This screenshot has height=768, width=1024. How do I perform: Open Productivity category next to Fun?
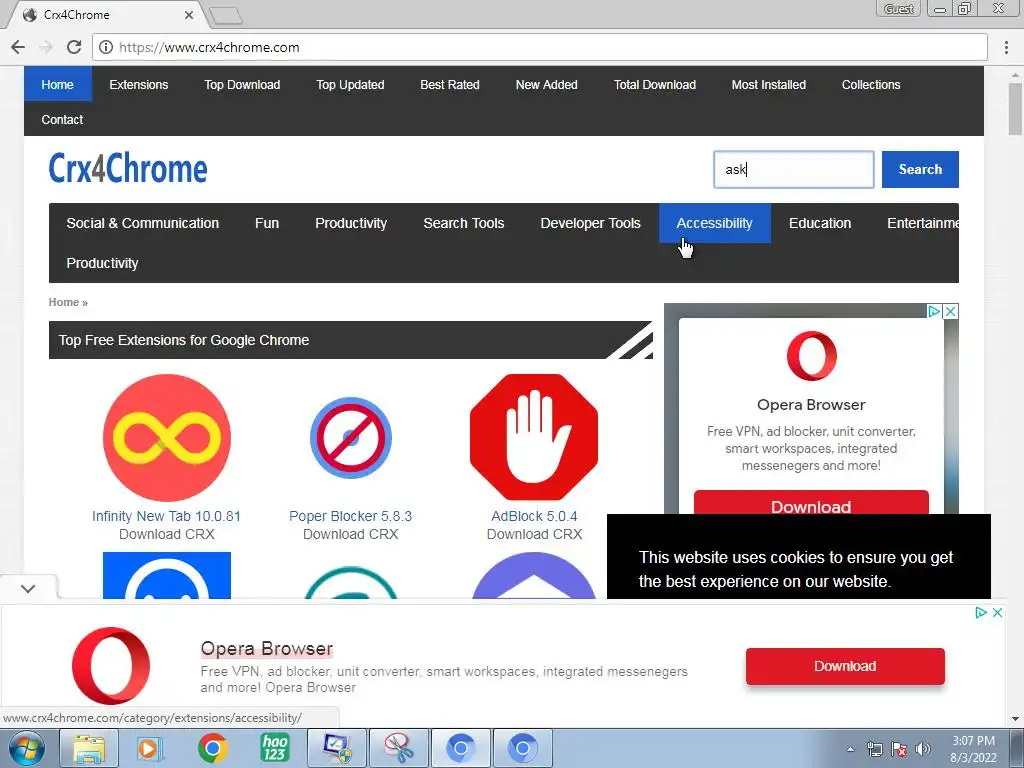(x=351, y=223)
